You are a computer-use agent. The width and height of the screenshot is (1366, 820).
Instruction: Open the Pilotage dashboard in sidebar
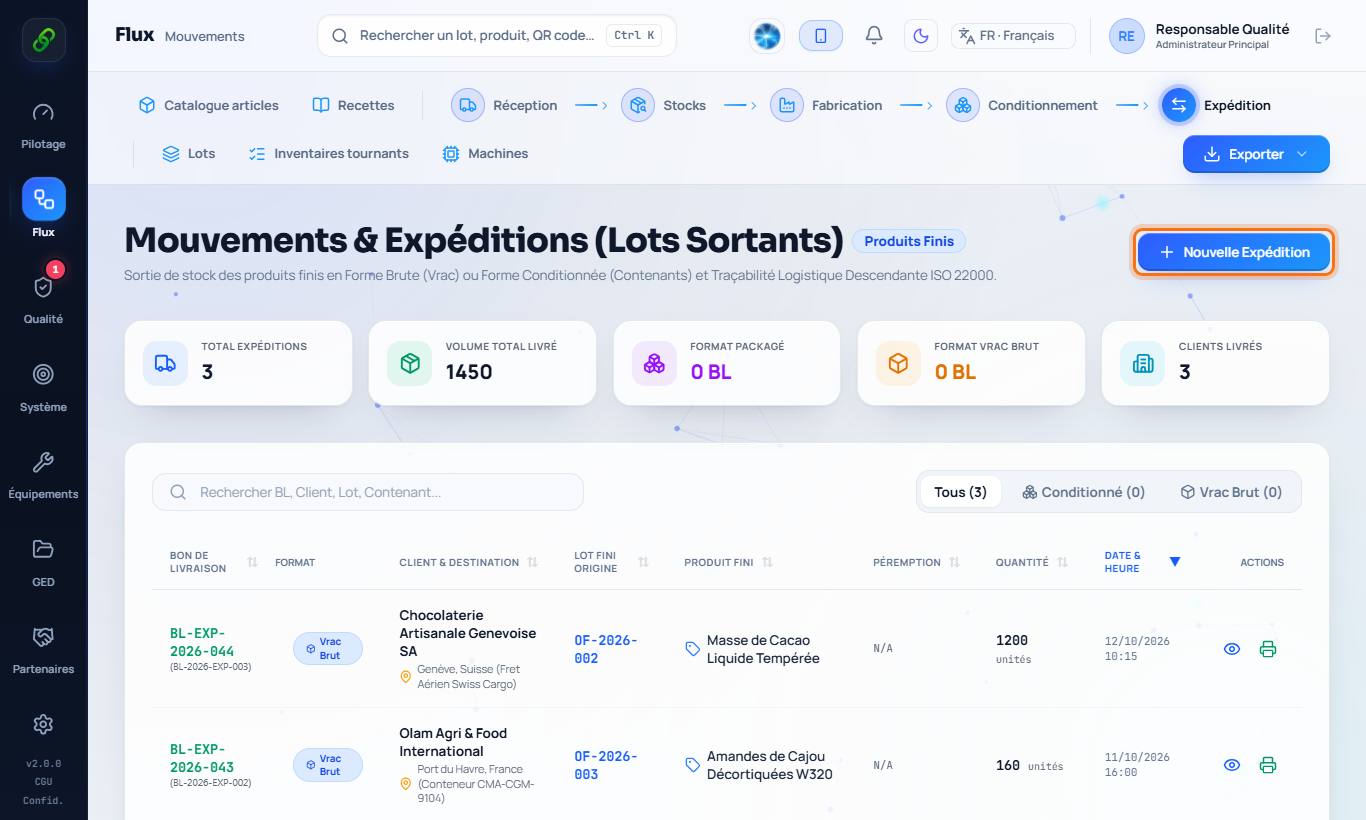point(43,126)
